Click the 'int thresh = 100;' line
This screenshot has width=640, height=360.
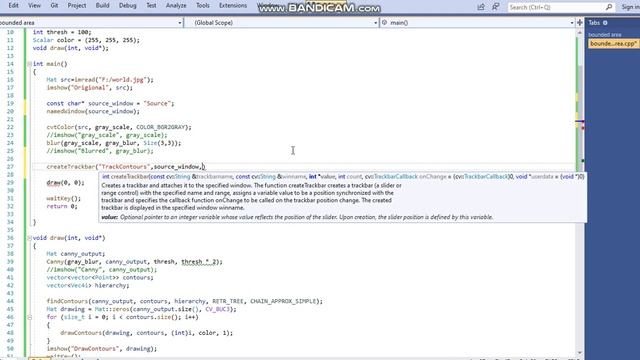click(x=62, y=32)
